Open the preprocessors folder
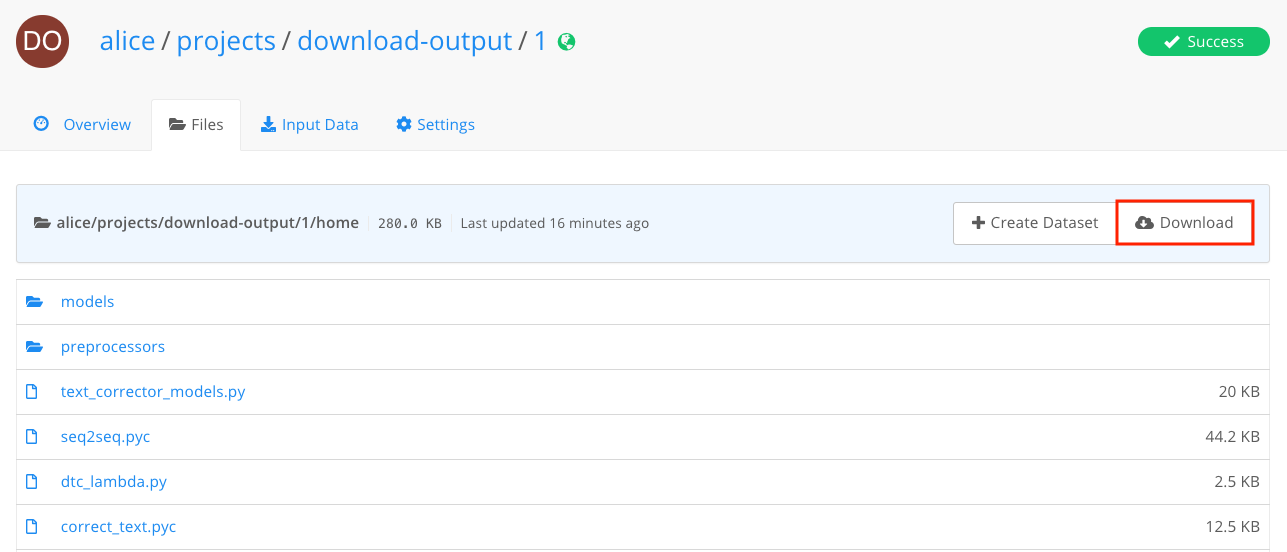Image resolution: width=1287 pixels, height=552 pixels. pyautogui.click(x=113, y=347)
